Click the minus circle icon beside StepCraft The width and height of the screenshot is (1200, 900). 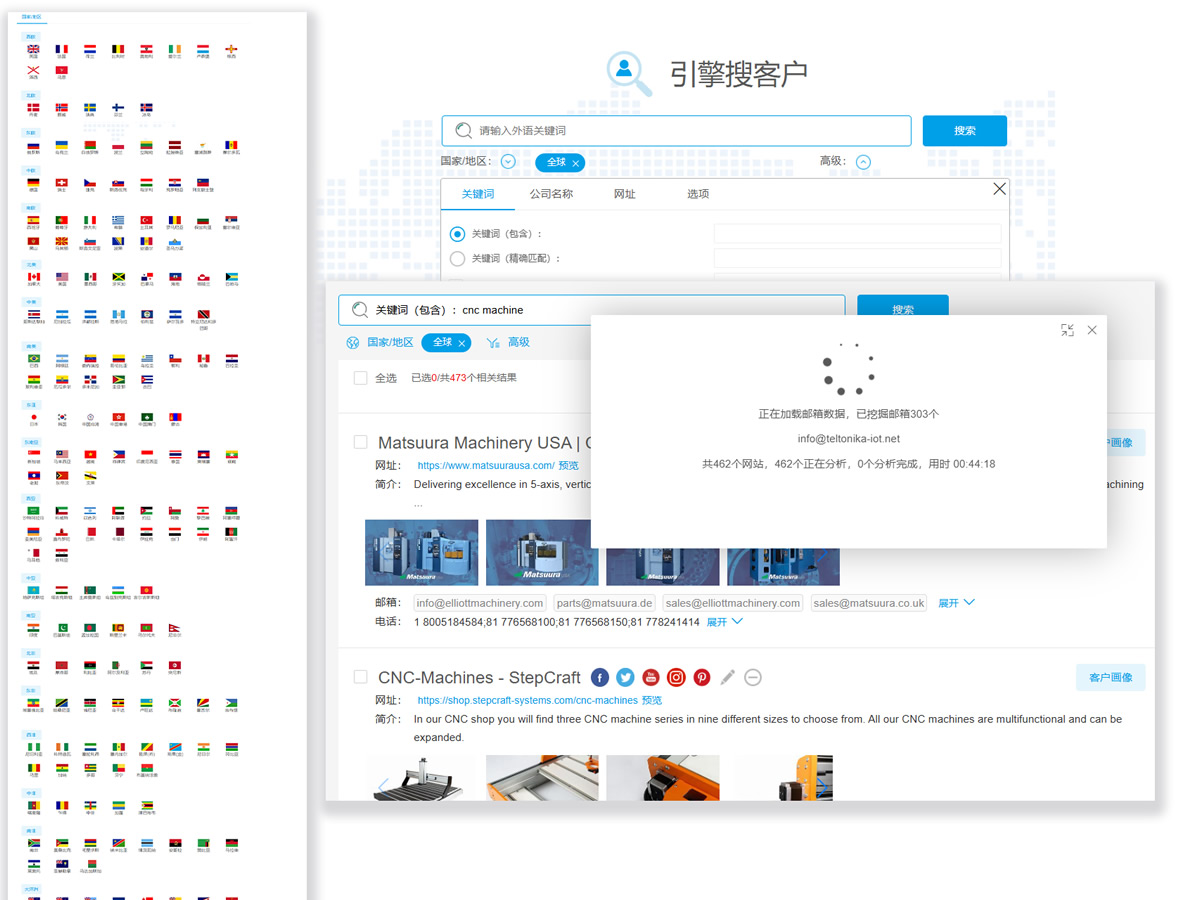(x=753, y=677)
